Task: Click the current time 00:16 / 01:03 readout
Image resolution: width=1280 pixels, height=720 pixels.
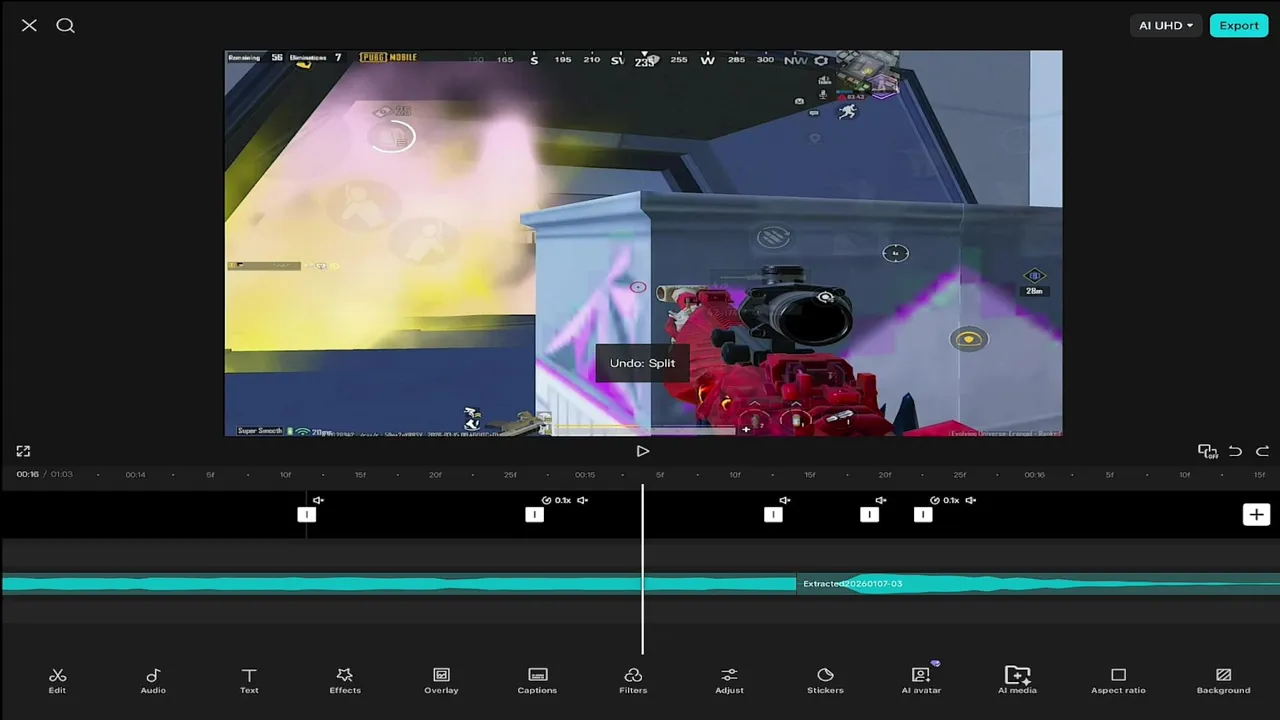Action: (x=44, y=474)
